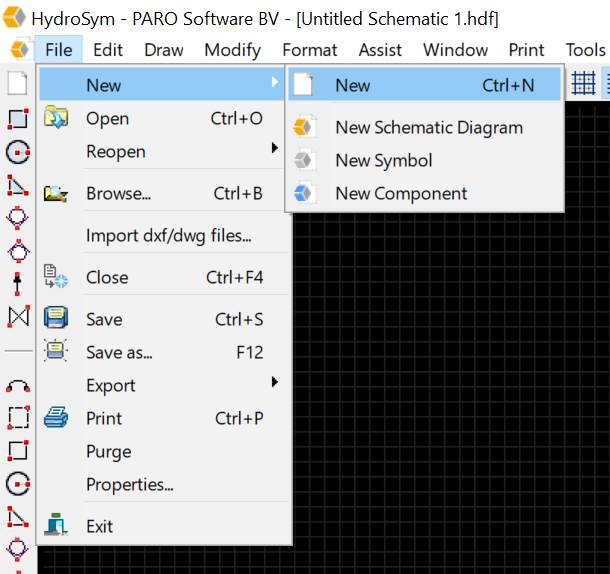Expand the Reopen submenu arrow
The image size is (610, 574).
coord(275,148)
